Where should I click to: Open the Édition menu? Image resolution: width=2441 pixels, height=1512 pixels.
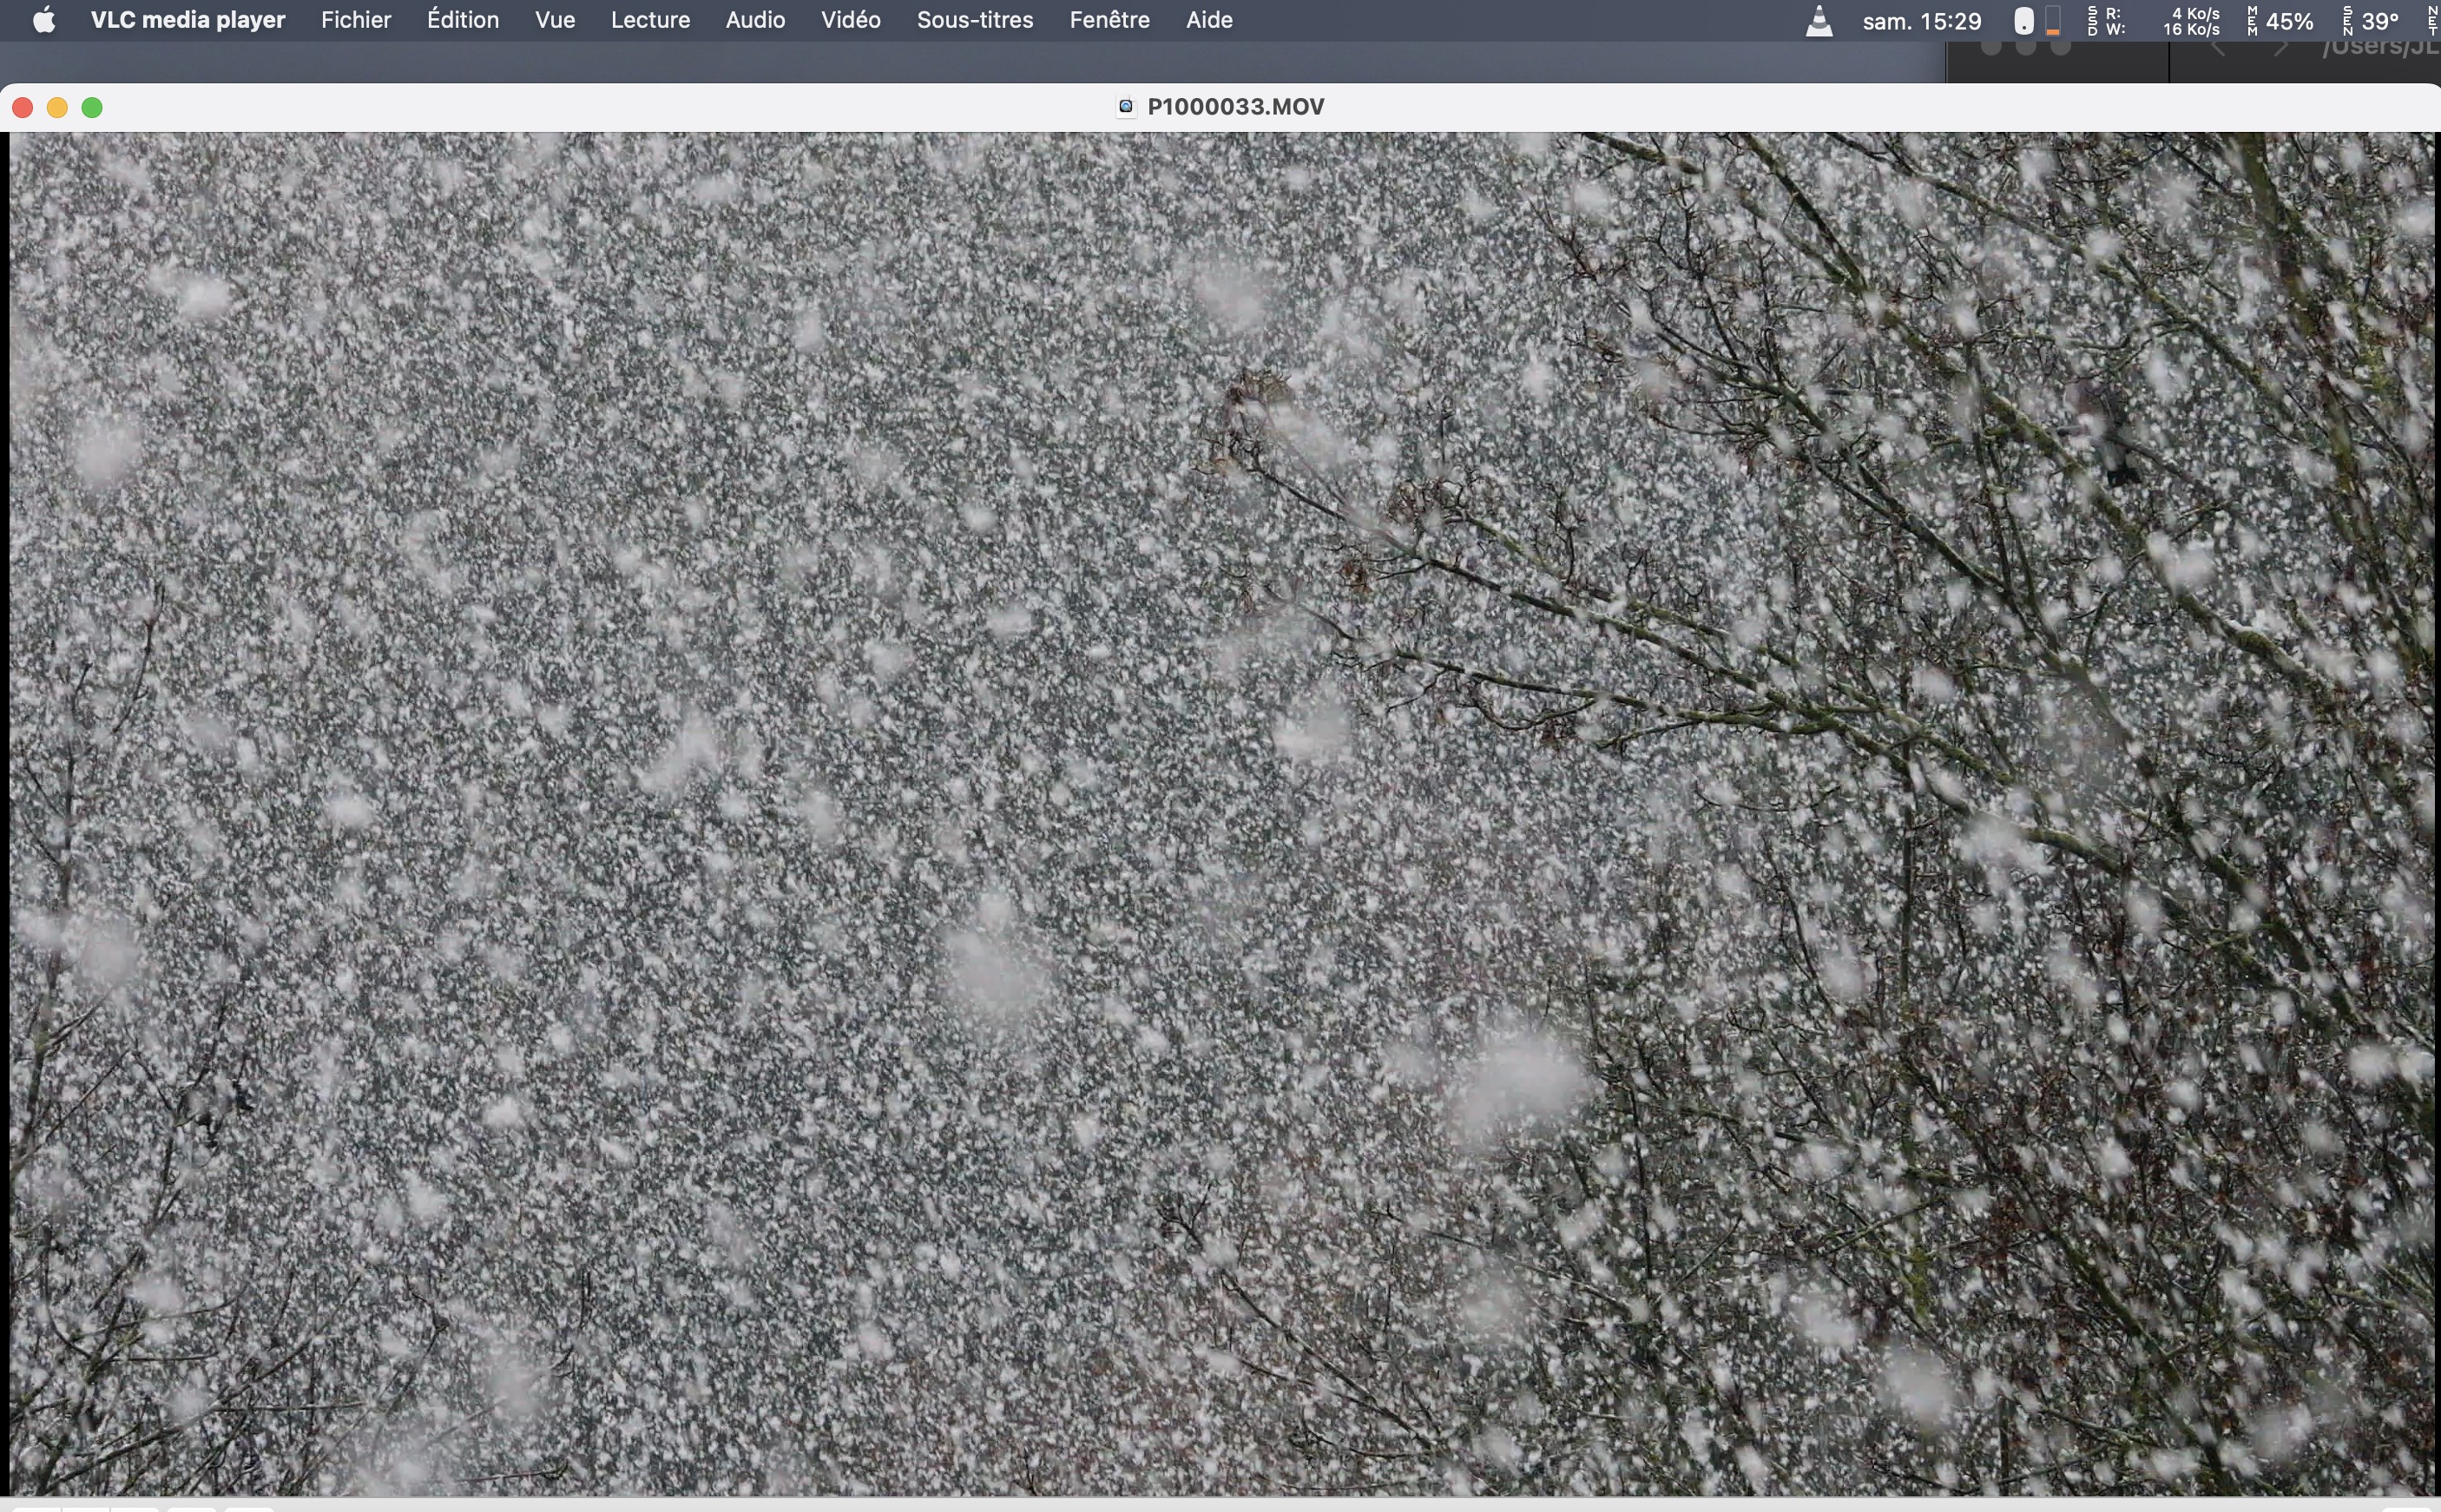pos(463,20)
